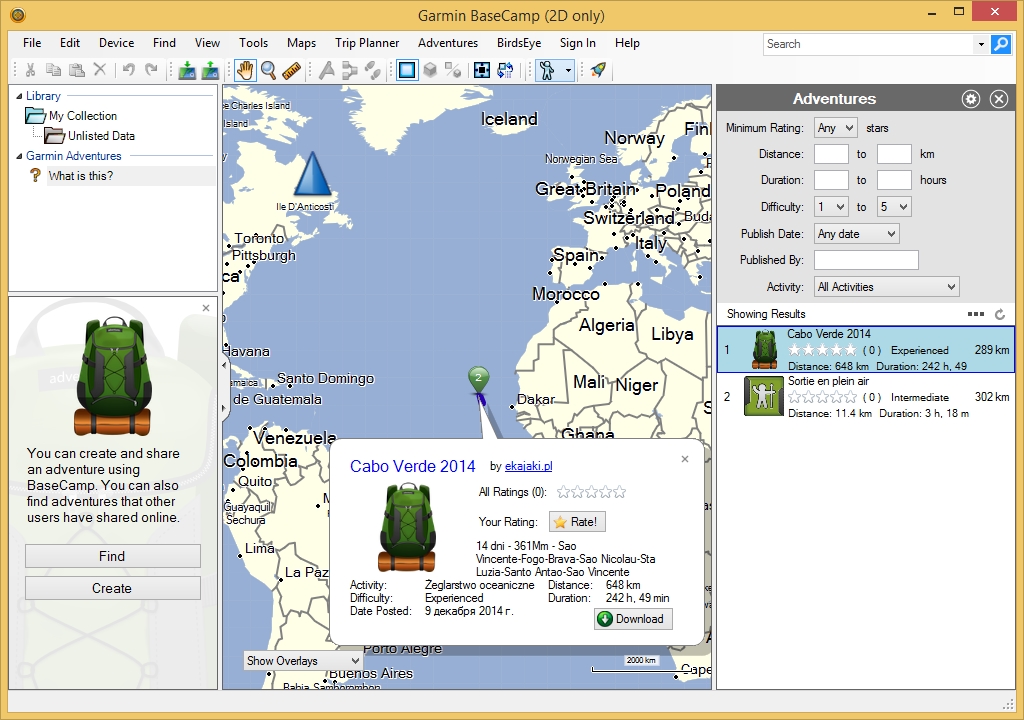Viewport: 1024px width, 720px height.
Task: Open the Sign In menu
Action: (x=577, y=42)
